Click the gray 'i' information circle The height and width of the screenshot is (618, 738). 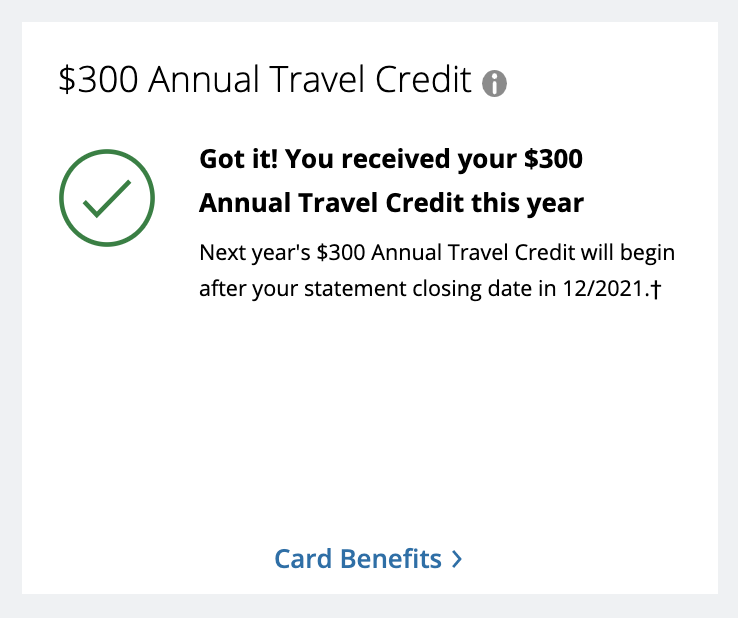pos(494,84)
